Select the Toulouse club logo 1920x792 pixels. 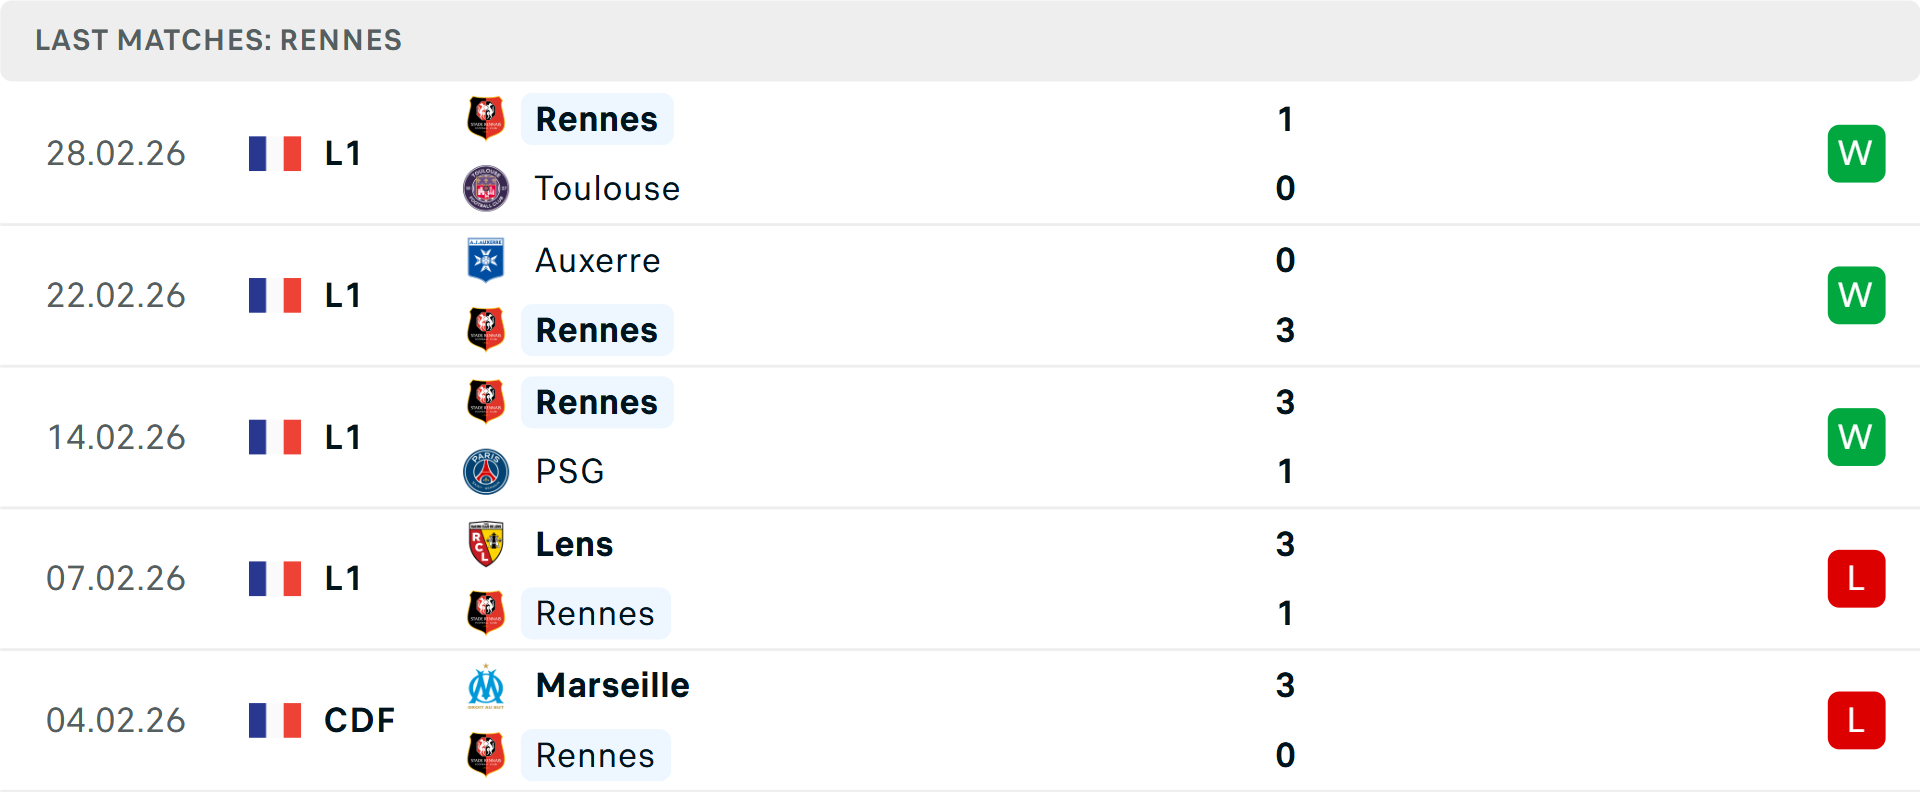click(486, 188)
